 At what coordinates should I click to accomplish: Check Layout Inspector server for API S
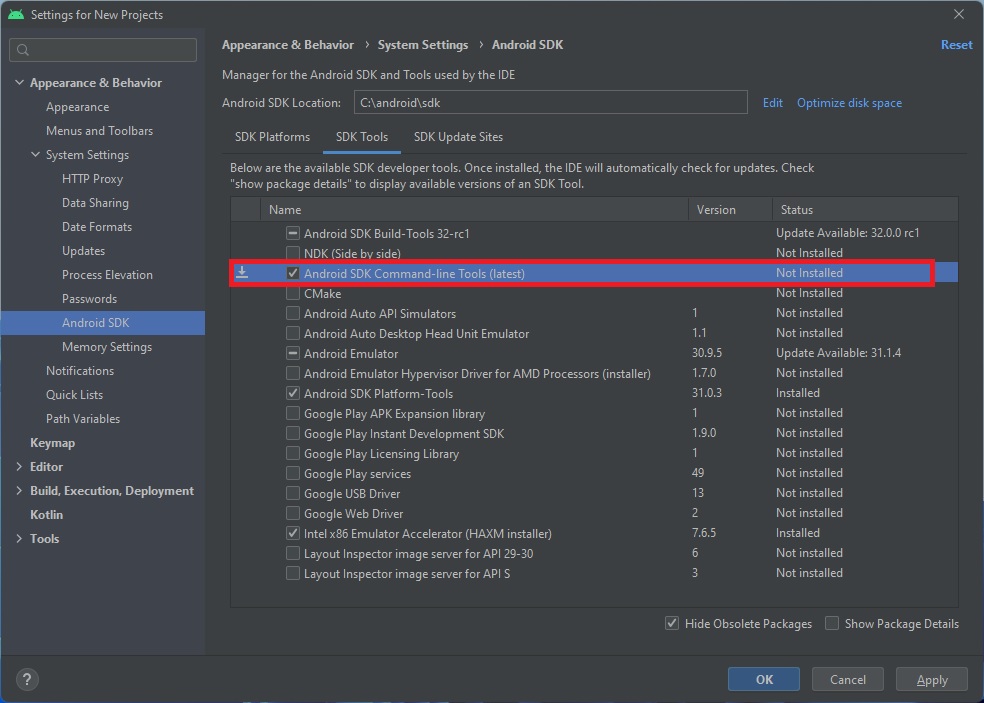(x=292, y=574)
